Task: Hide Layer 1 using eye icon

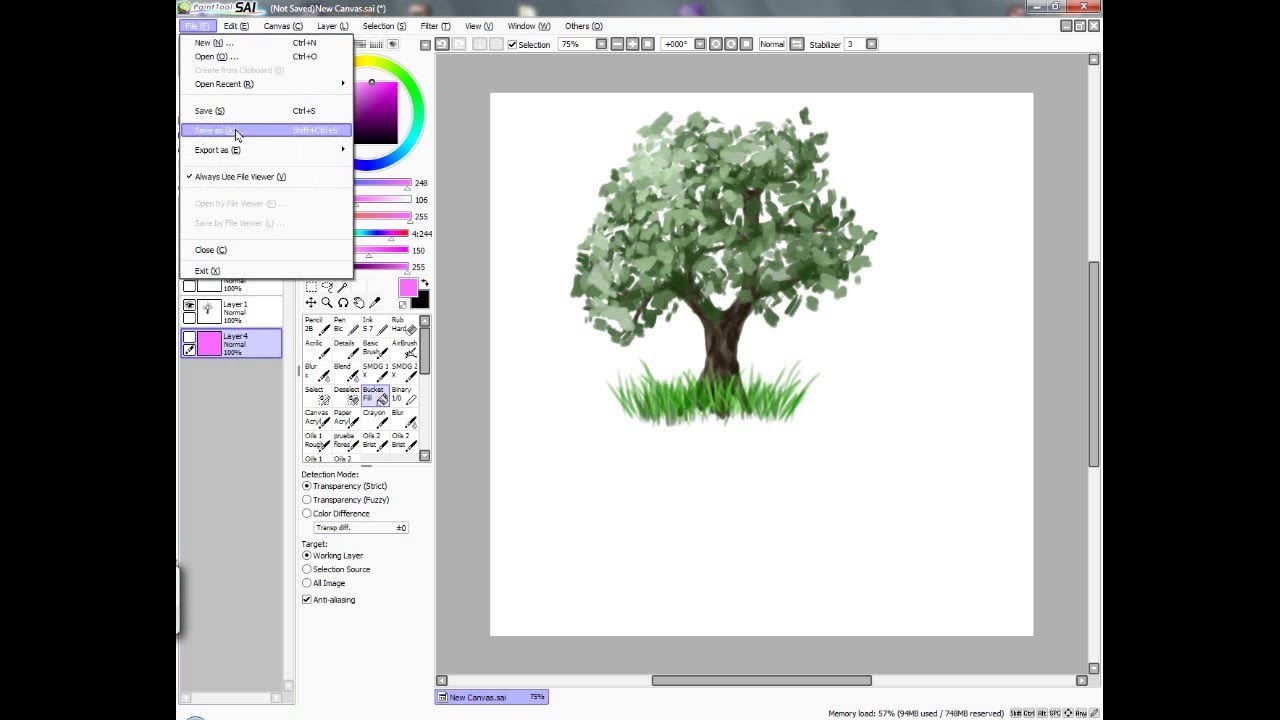Action: click(x=189, y=306)
